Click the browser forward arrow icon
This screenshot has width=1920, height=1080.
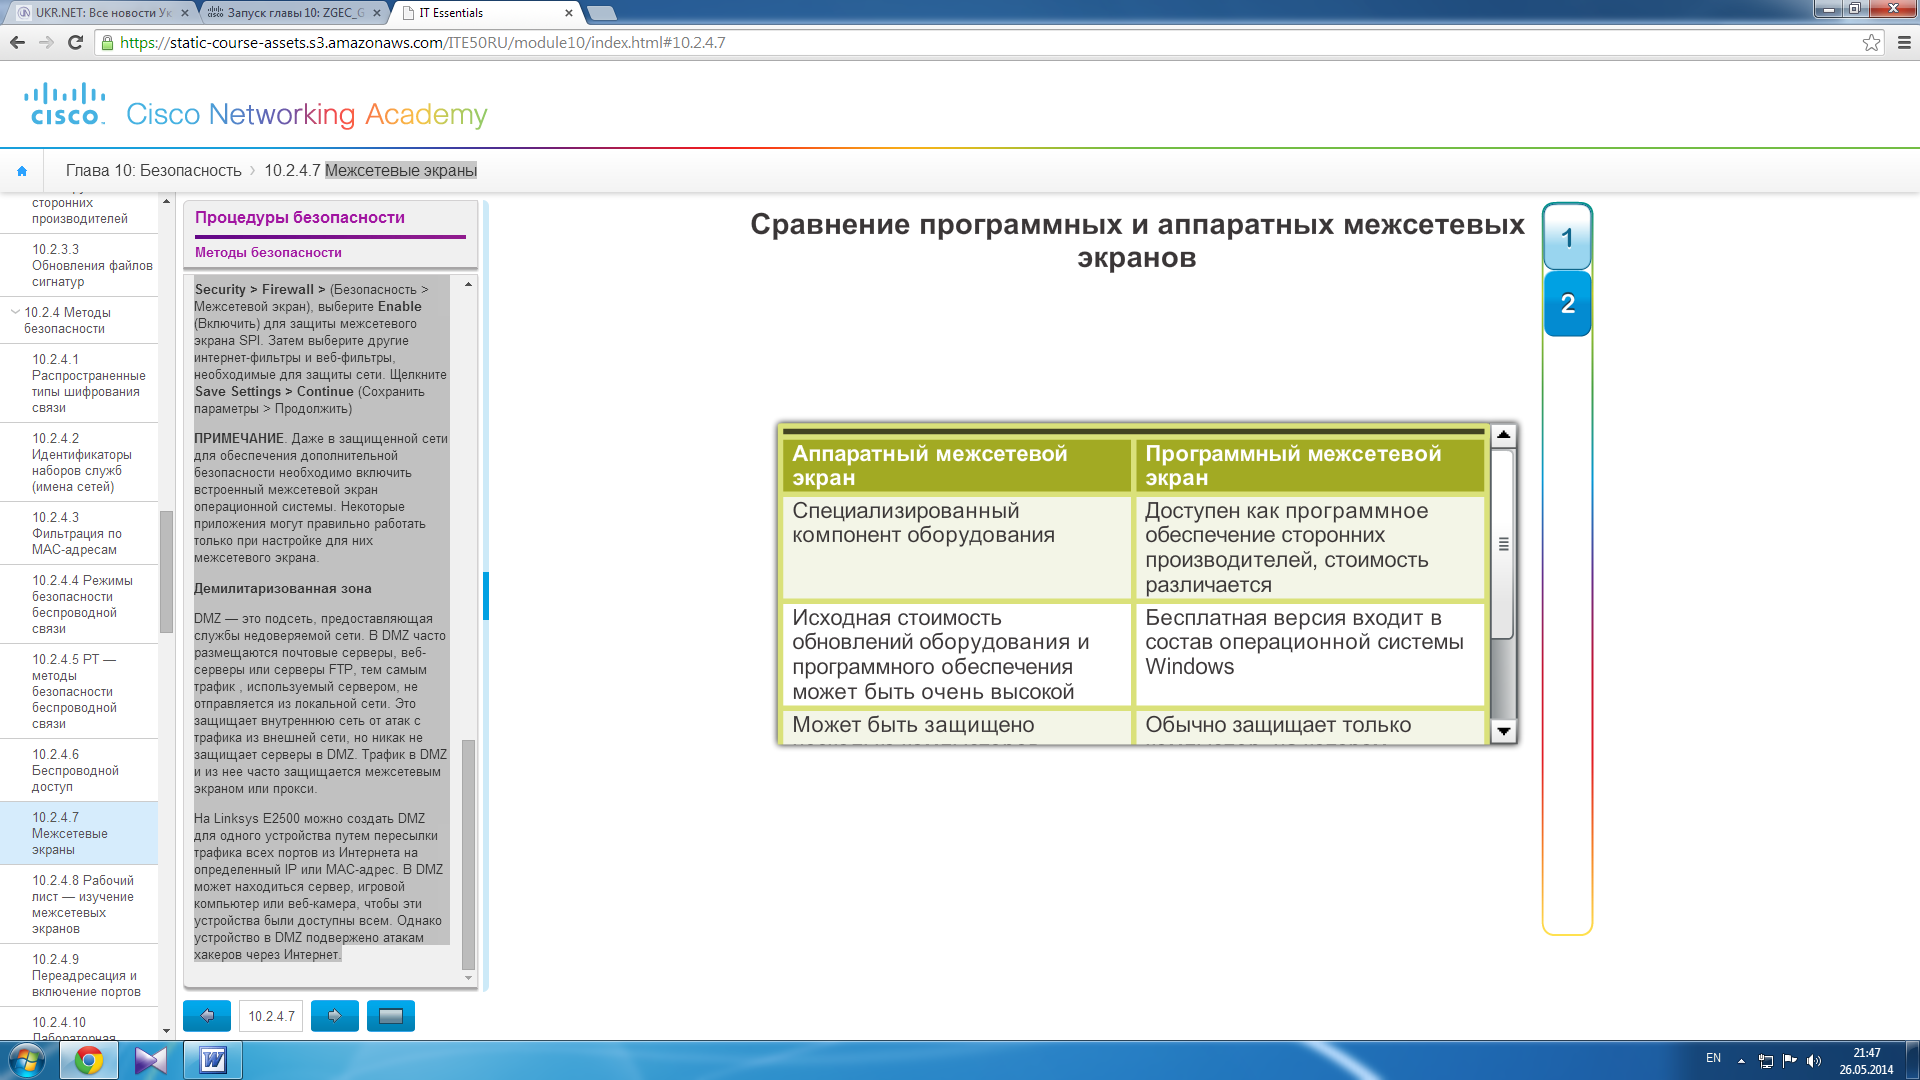(46, 42)
